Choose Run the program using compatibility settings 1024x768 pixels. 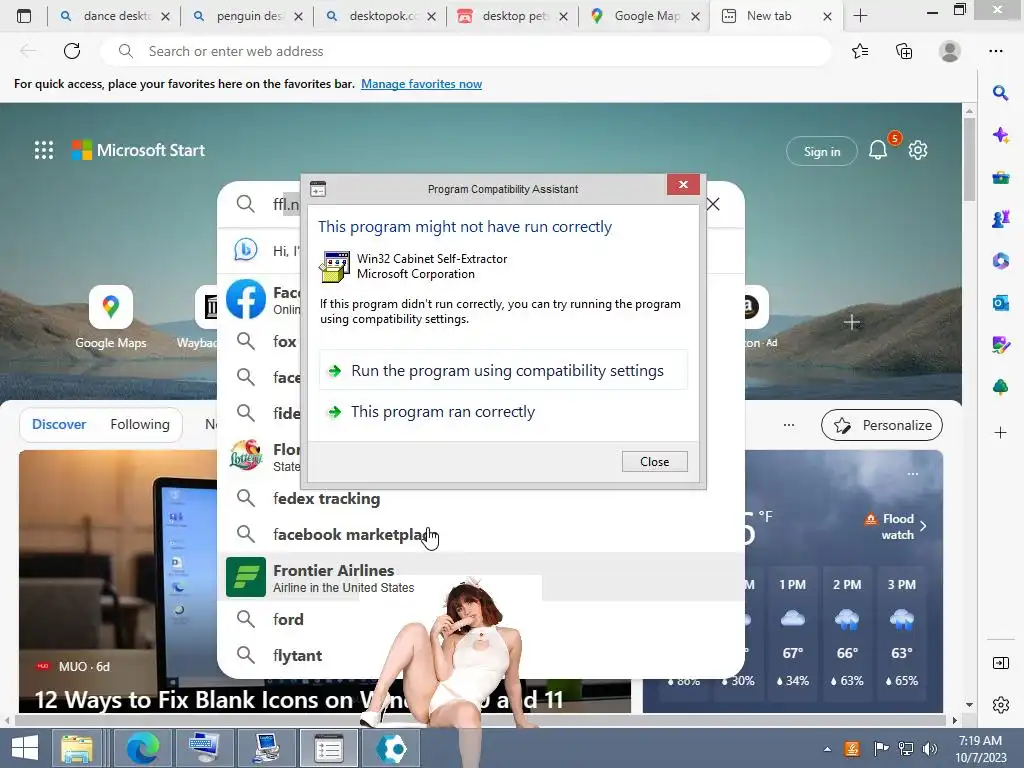503,370
